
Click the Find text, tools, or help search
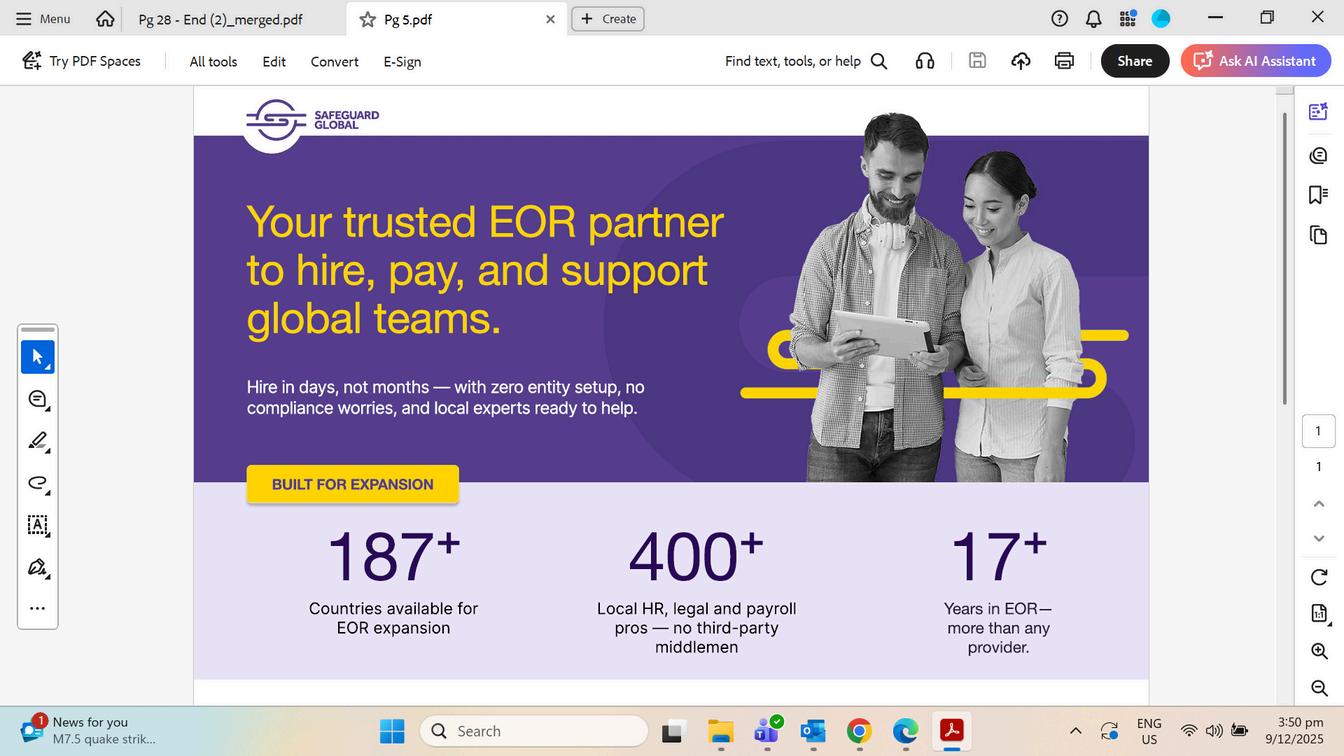pos(806,61)
